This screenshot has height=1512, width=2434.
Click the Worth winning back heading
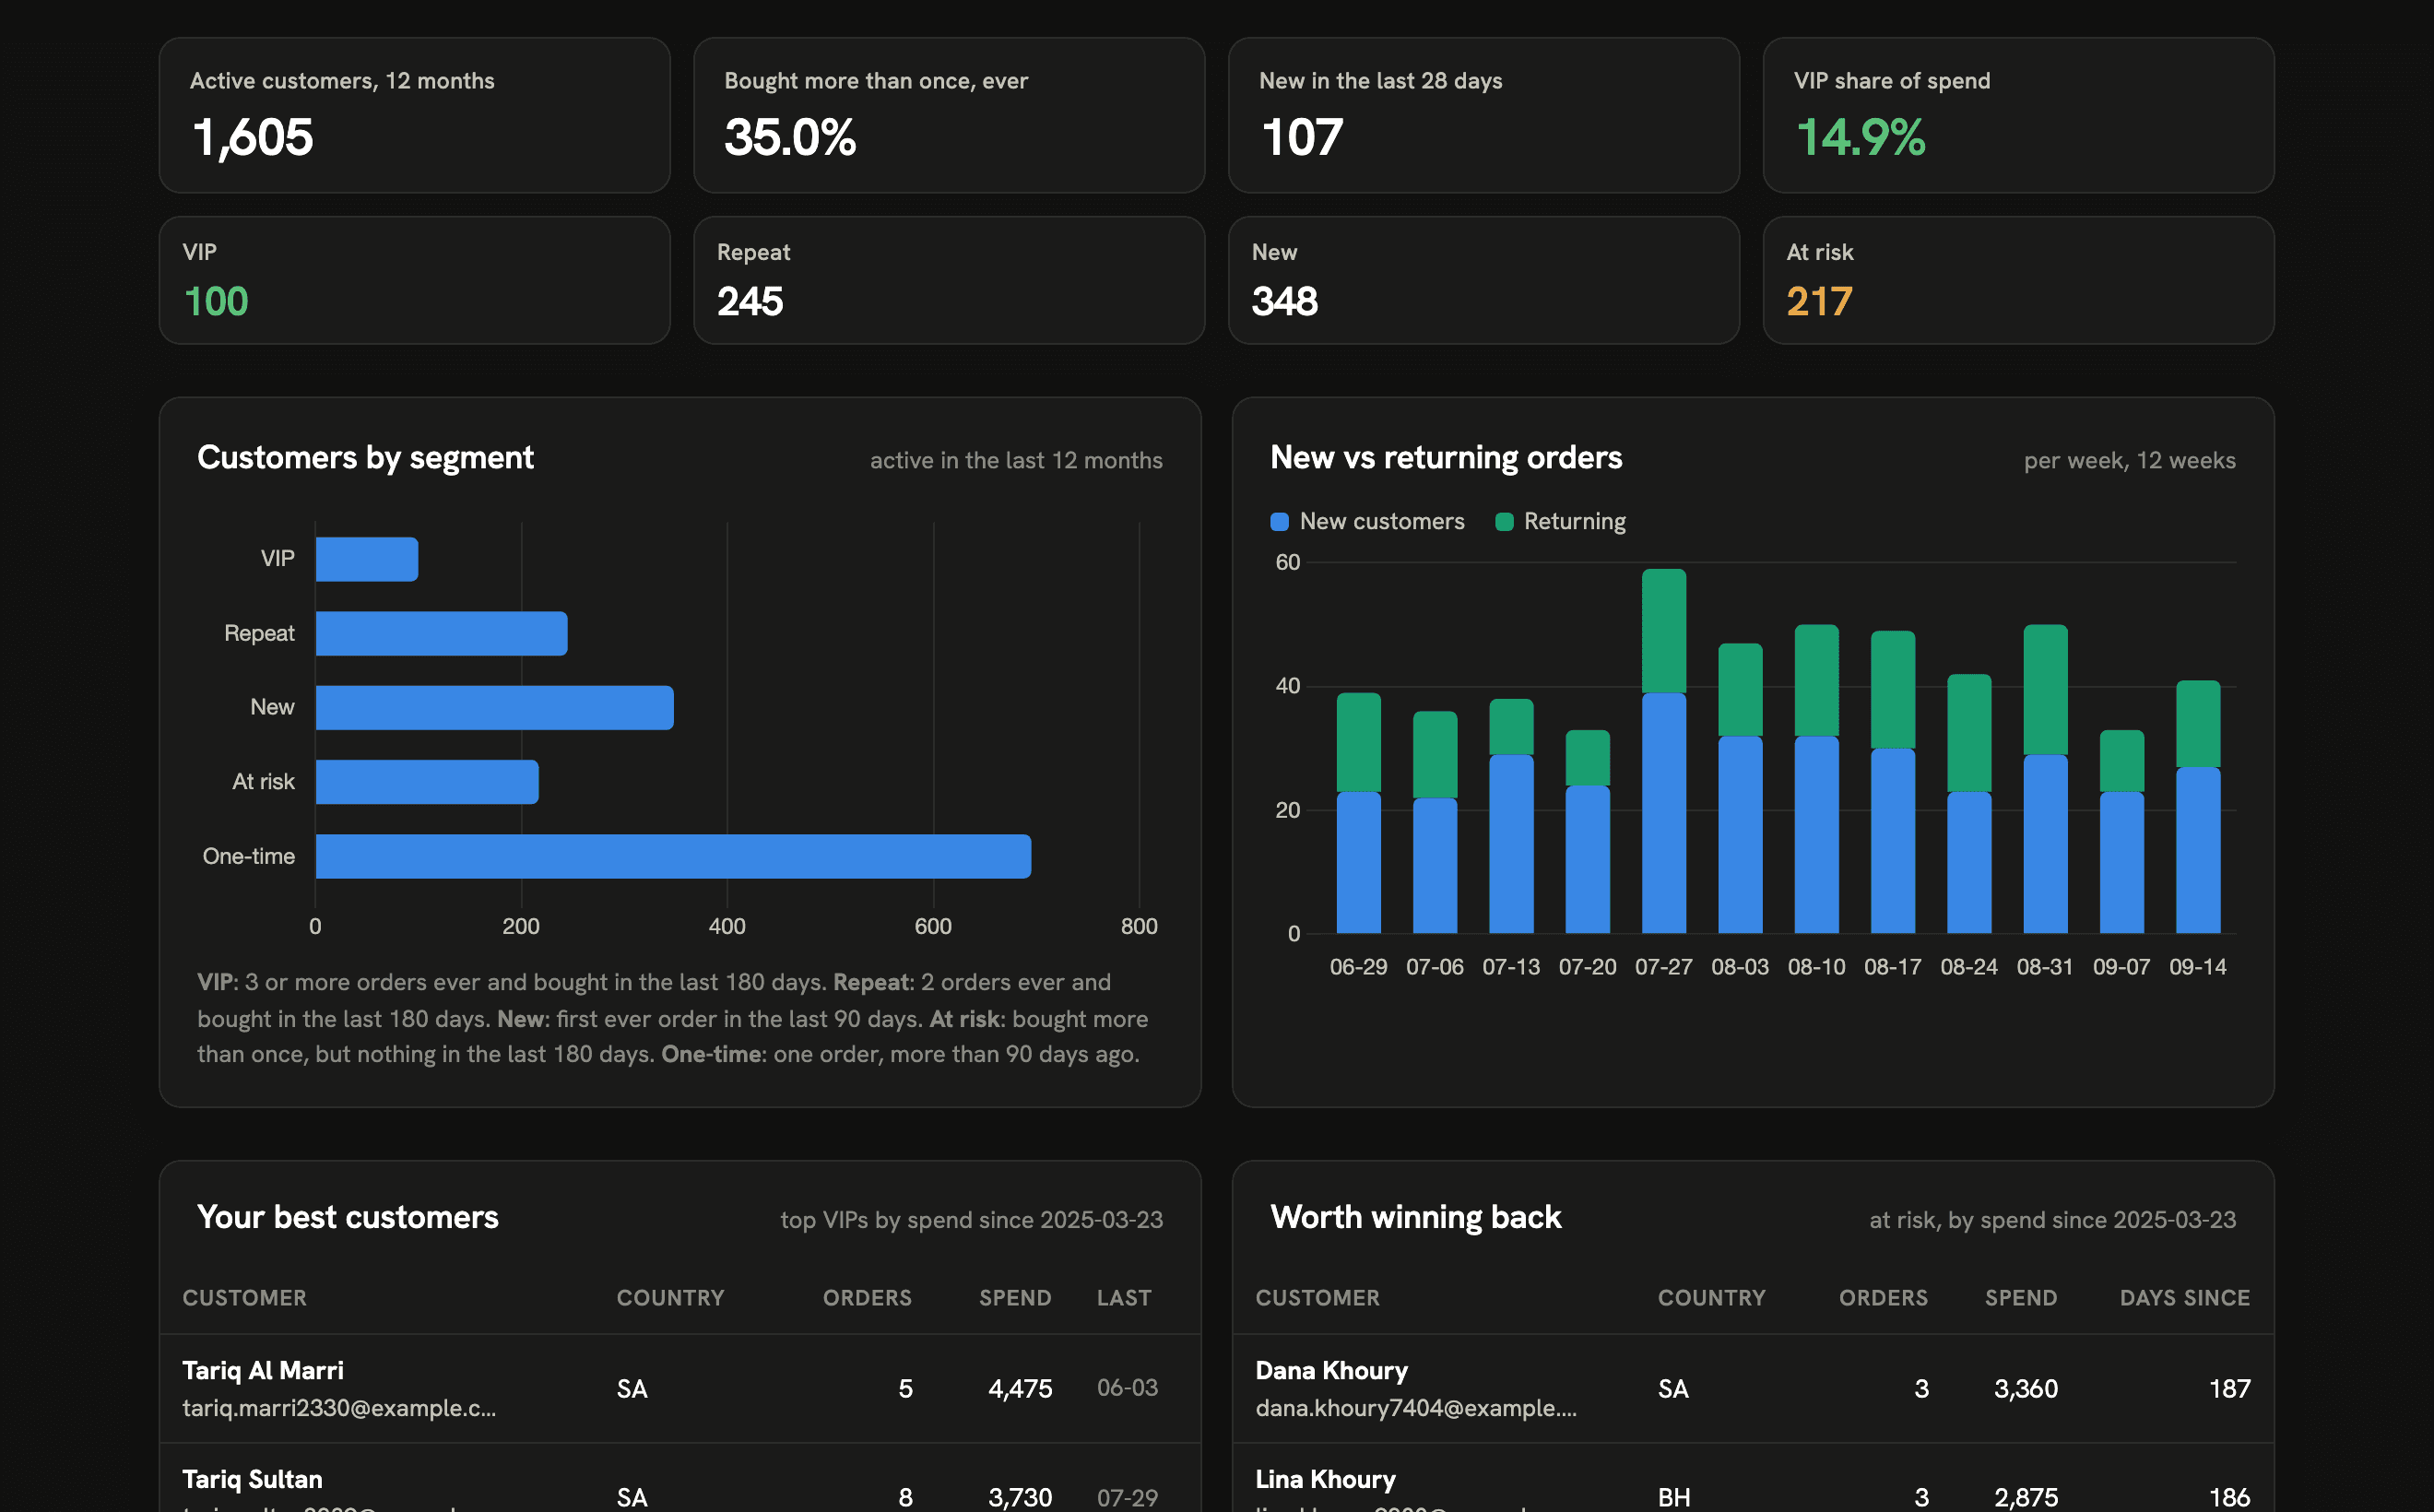coord(1415,1217)
